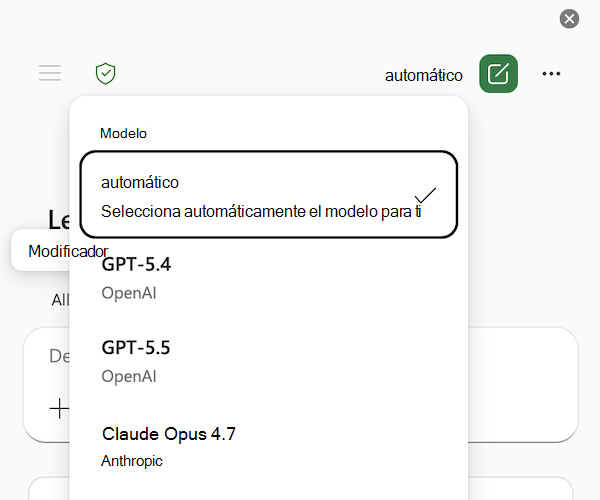Click the Modelo heading text
The height and width of the screenshot is (500, 600).
click(123, 133)
